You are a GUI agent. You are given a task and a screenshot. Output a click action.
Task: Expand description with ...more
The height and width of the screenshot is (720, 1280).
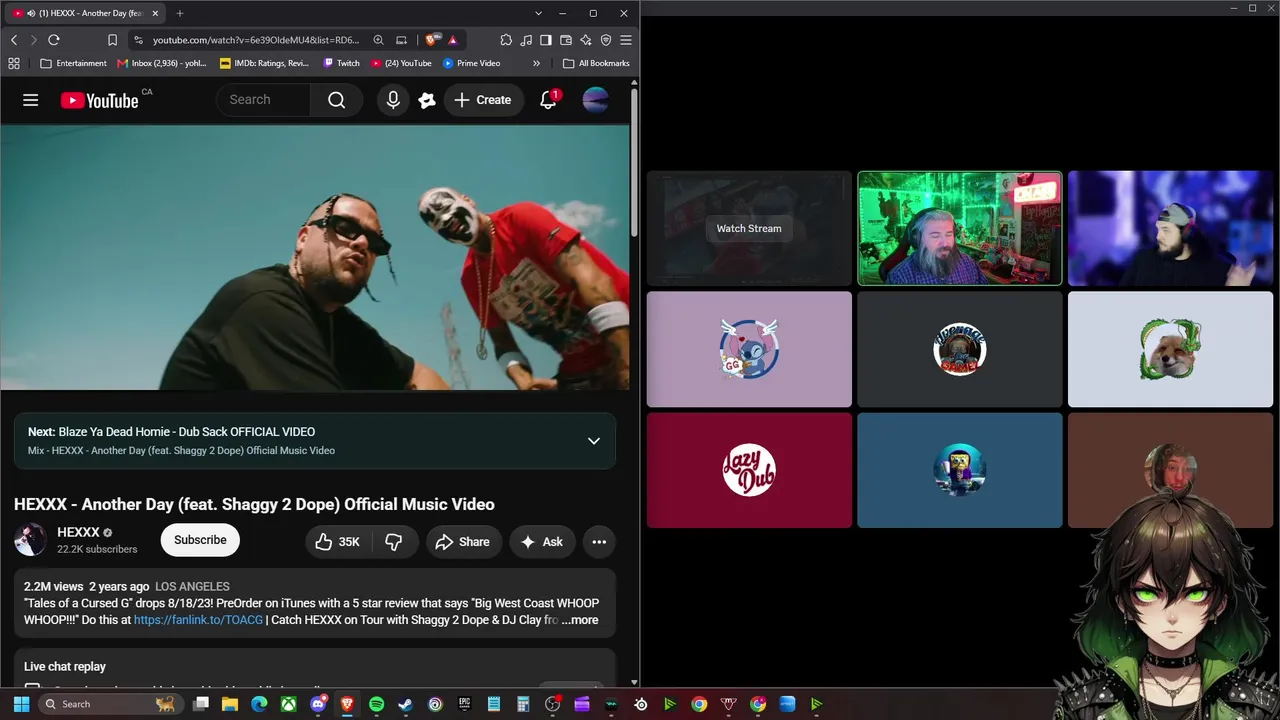coord(580,620)
